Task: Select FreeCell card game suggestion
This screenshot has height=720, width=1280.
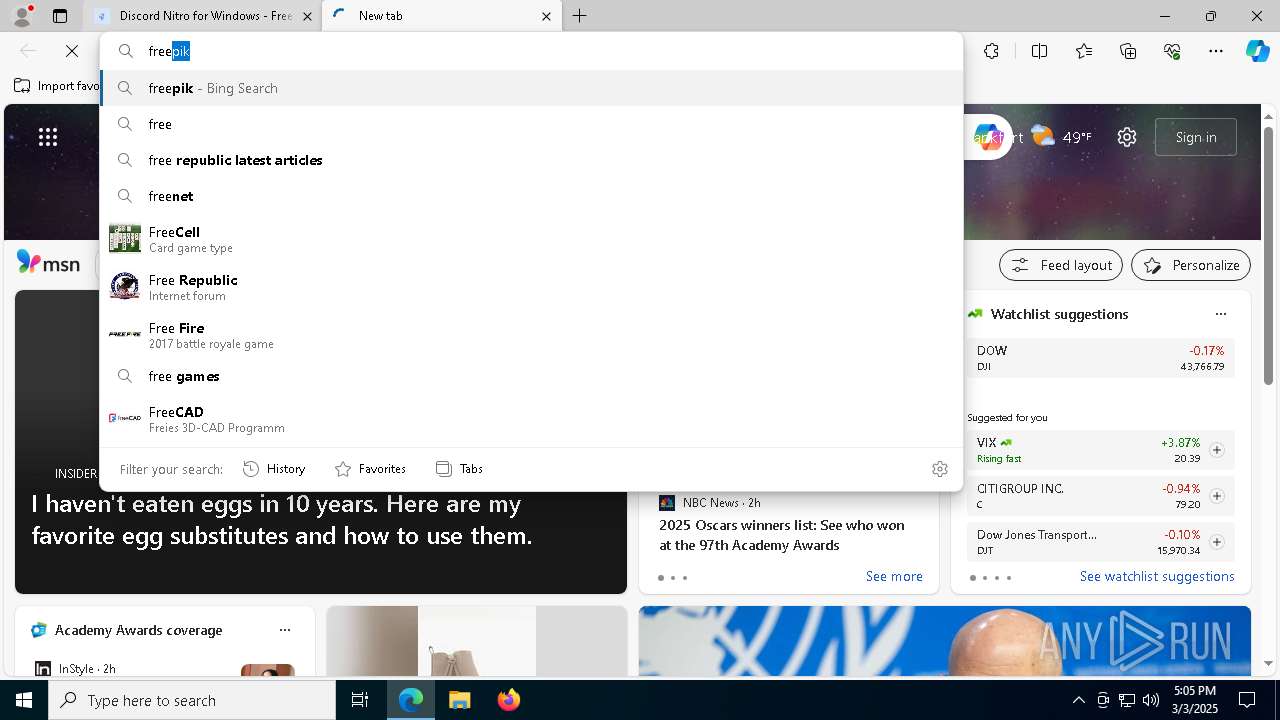Action: tap(531, 239)
